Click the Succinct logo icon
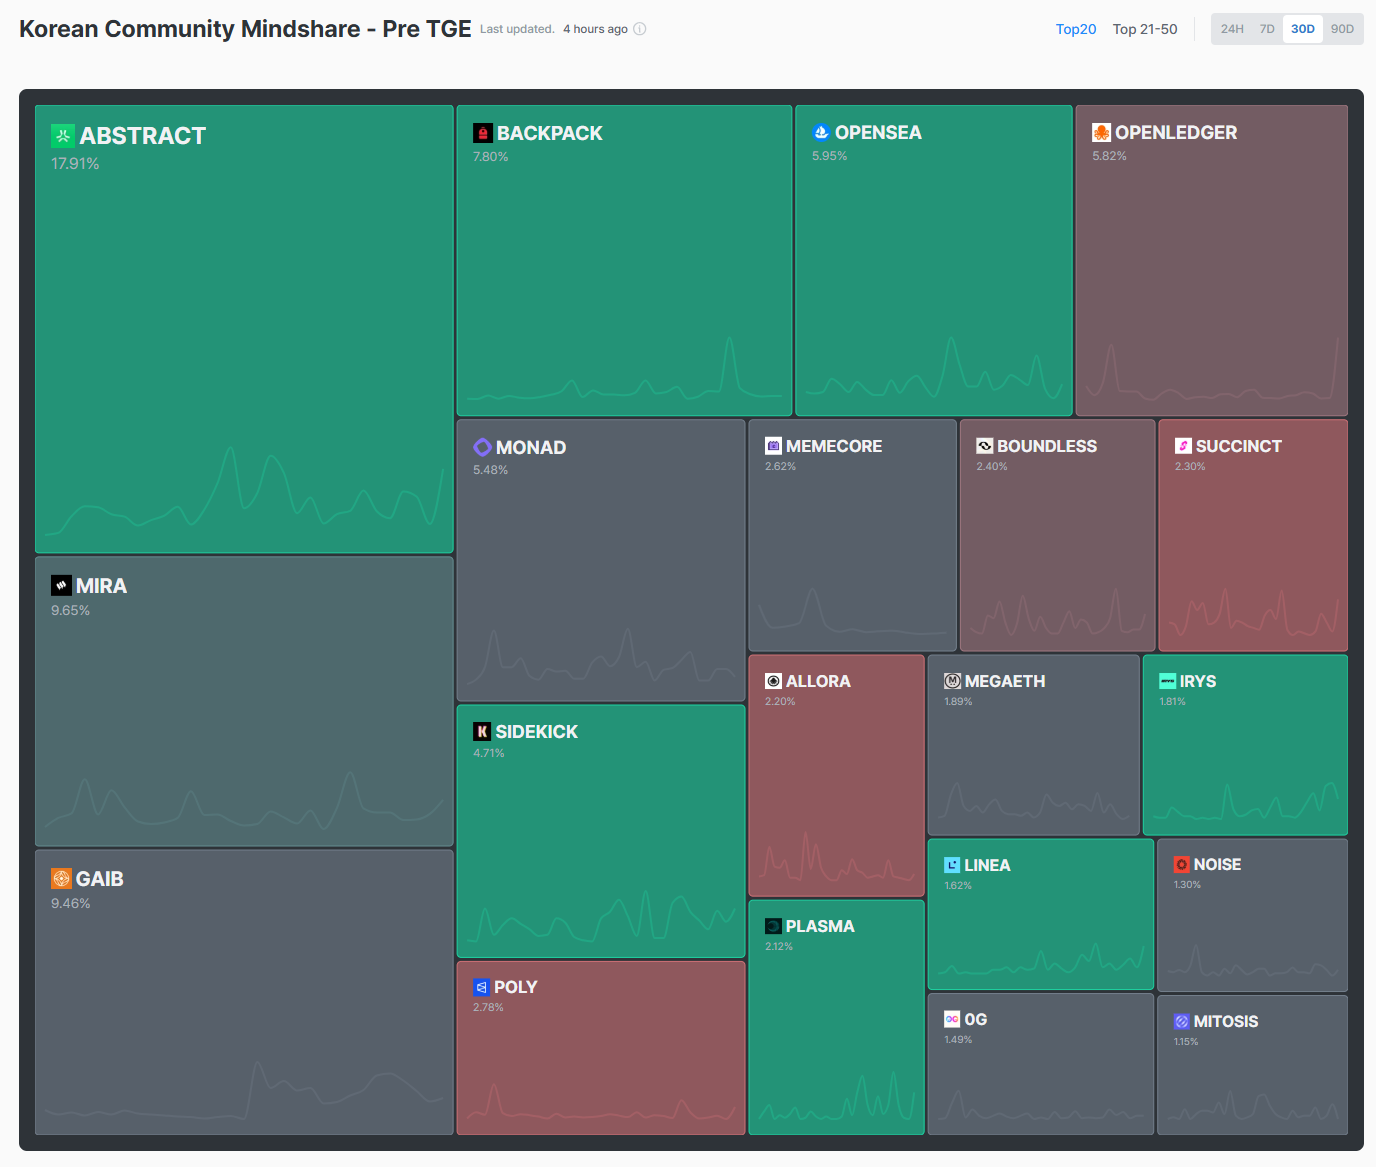This screenshot has width=1376, height=1167. click(x=1183, y=446)
